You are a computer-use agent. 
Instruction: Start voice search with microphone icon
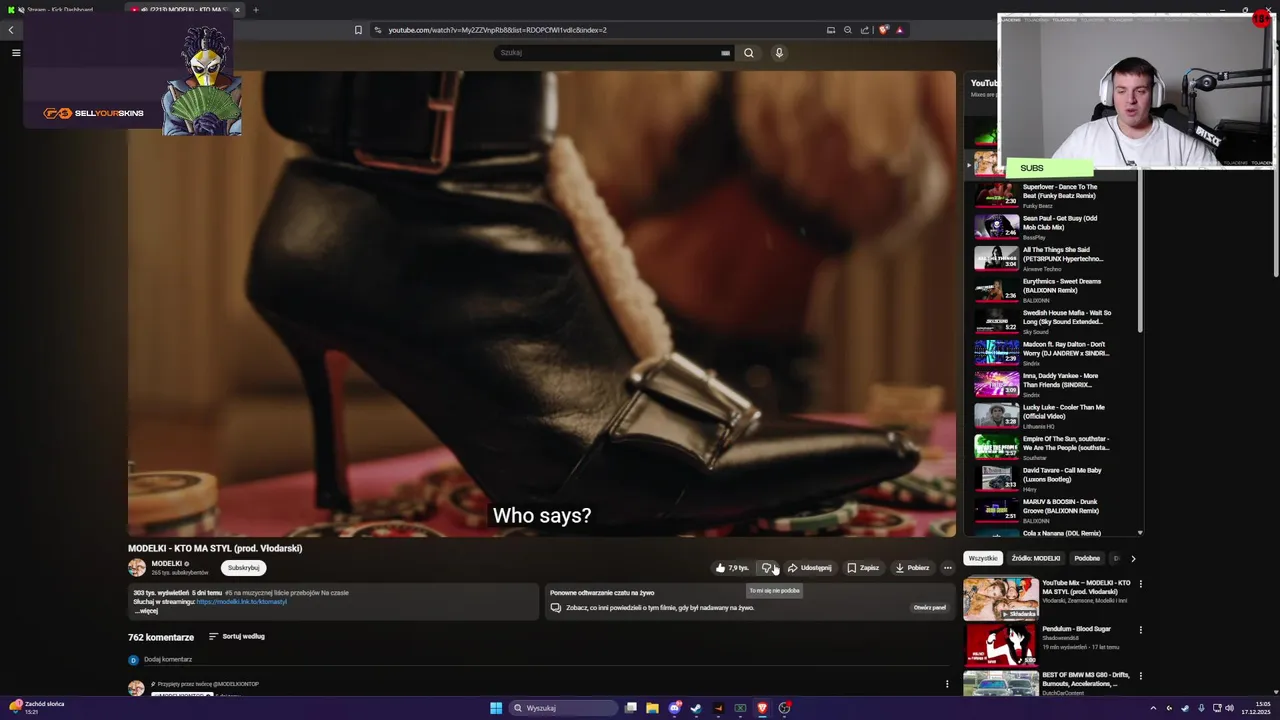(x=779, y=53)
